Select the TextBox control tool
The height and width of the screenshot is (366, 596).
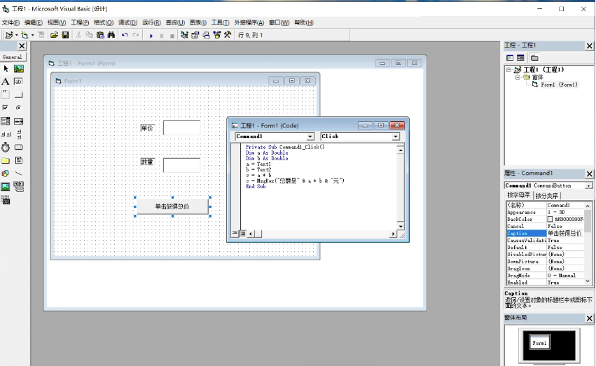click(19, 82)
